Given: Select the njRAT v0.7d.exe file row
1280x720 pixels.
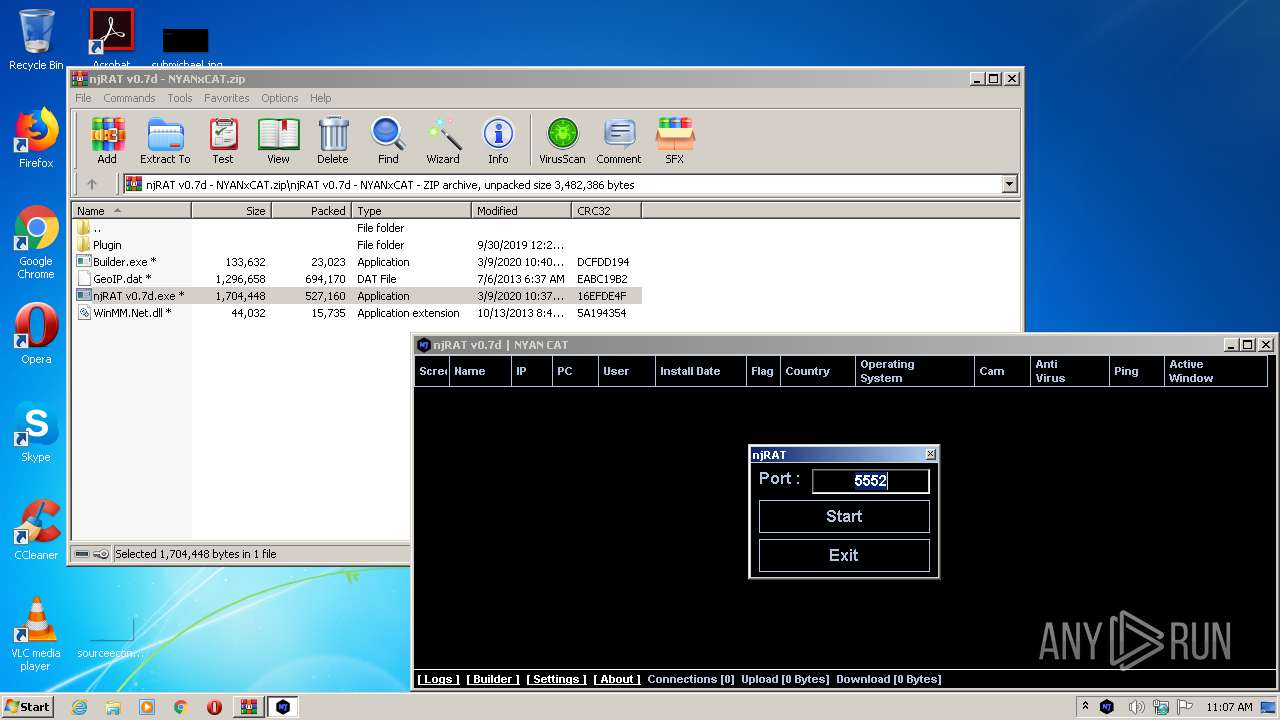Looking at the screenshot, I should [356, 296].
